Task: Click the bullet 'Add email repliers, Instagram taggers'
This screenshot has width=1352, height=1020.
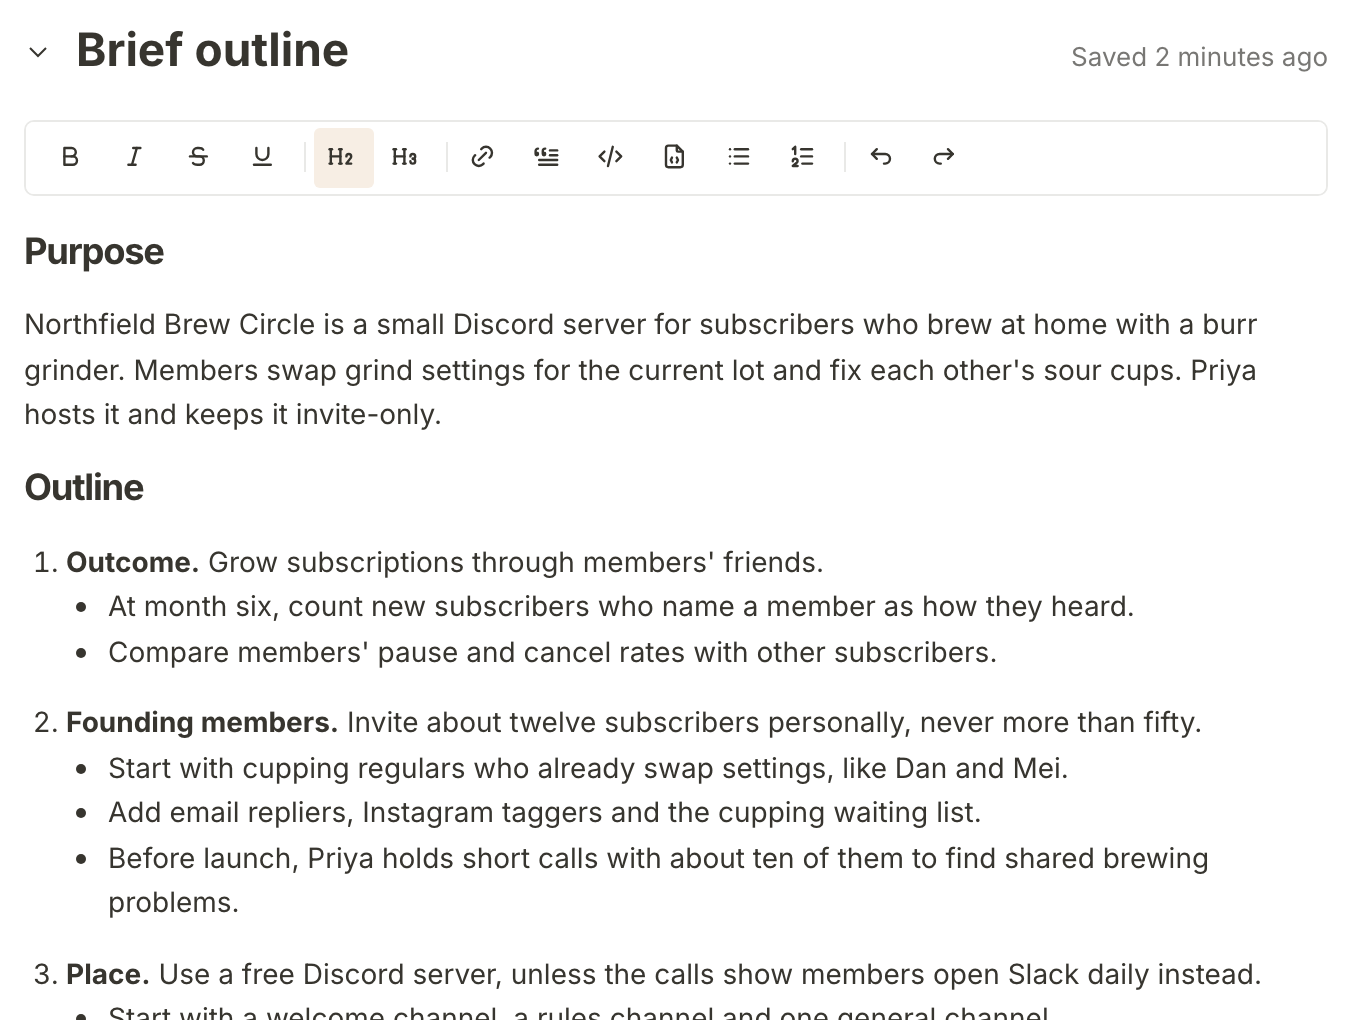Action: pyautogui.click(x=544, y=812)
